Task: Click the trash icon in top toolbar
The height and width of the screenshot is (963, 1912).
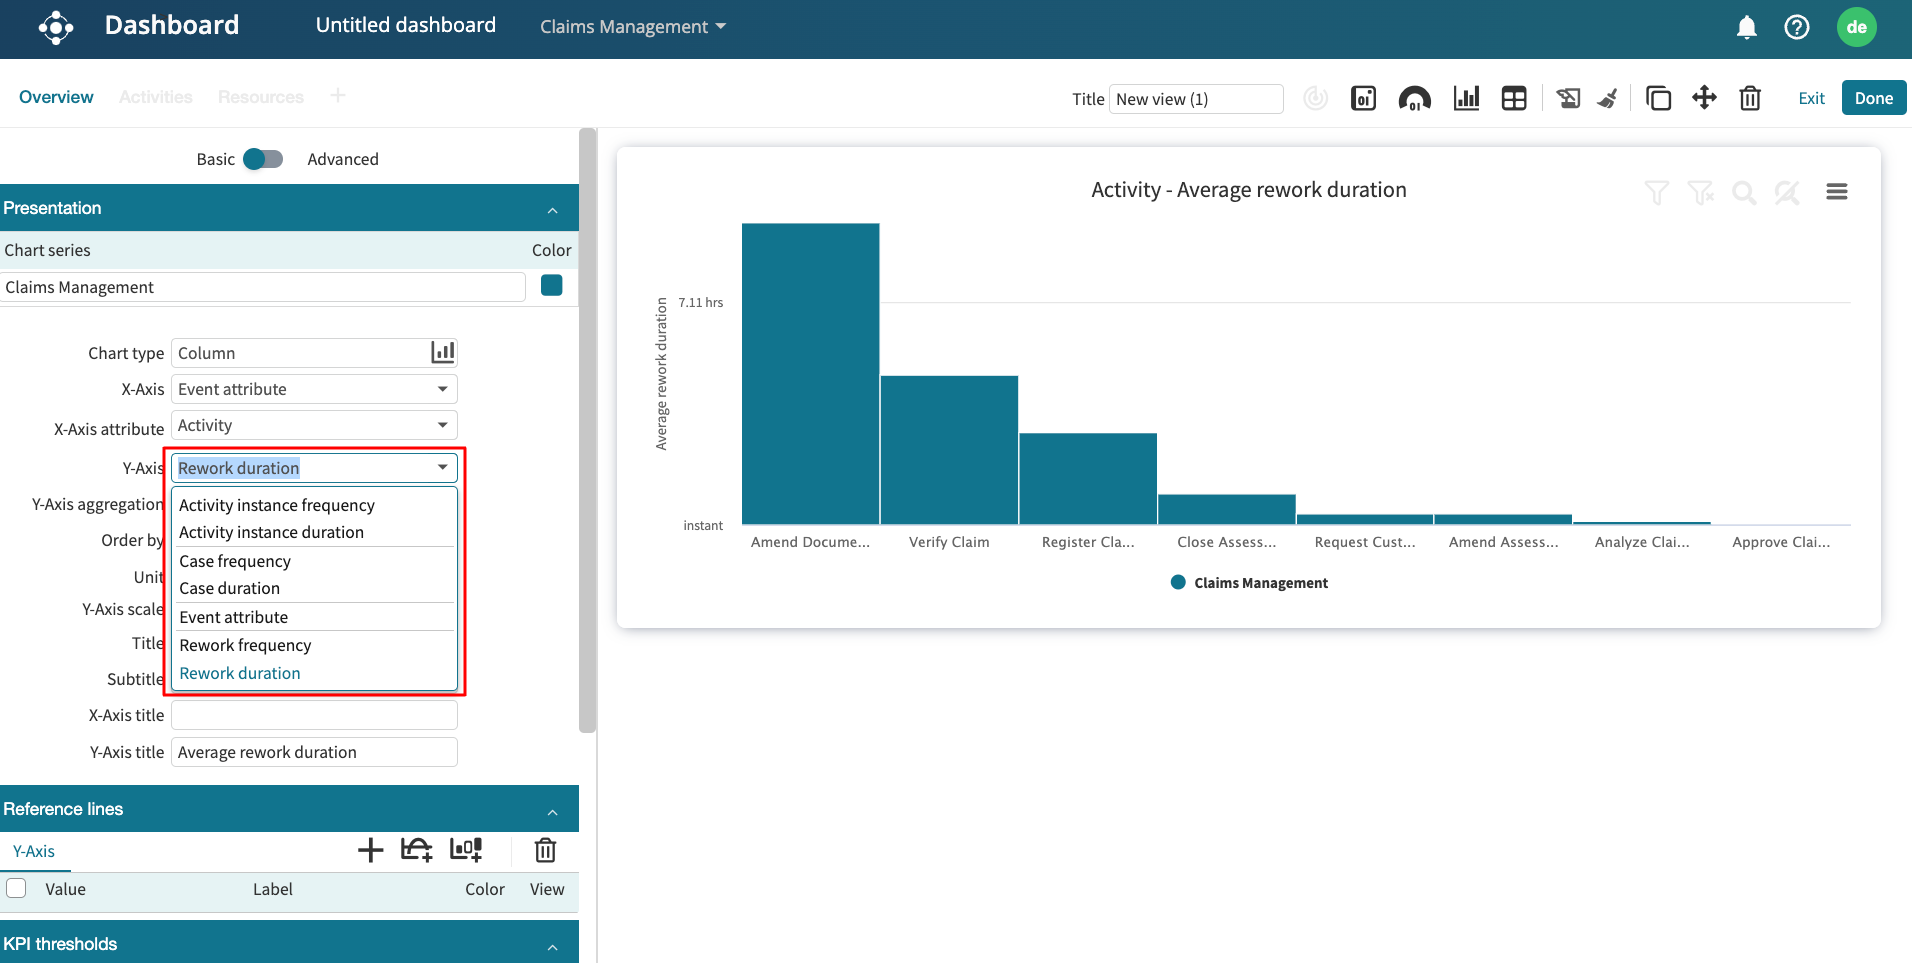Action: click(1749, 98)
